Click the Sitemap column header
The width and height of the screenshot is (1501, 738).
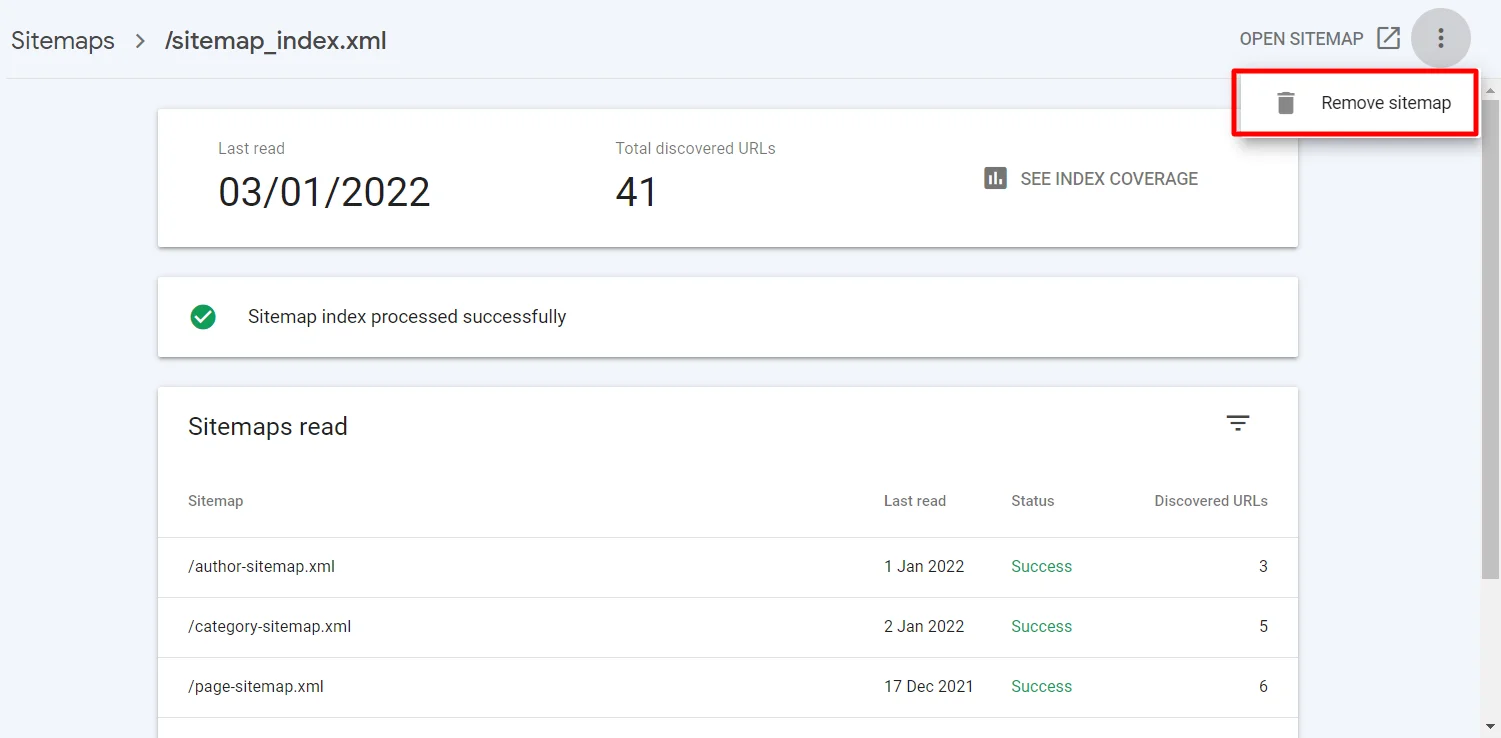pos(216,501)
